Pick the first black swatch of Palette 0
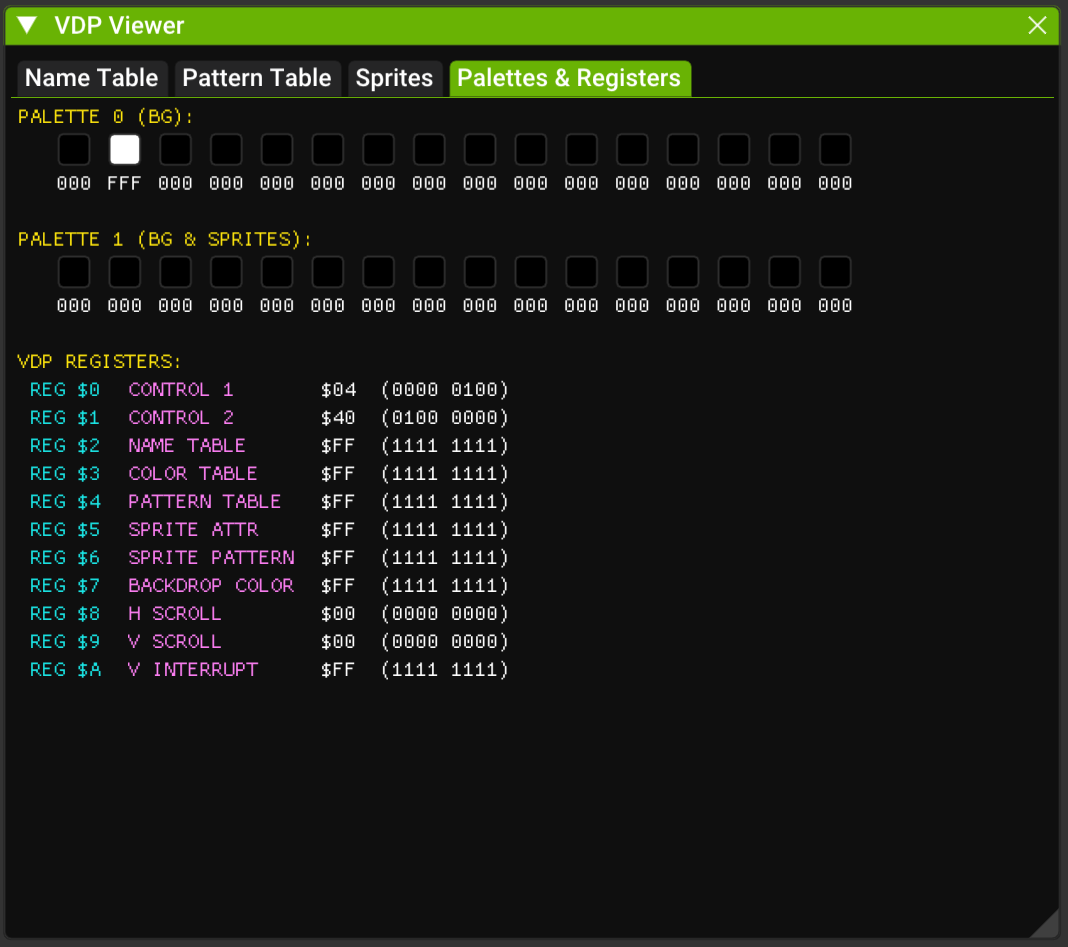The height and width of the screenshot is (947, 1068). (74, 149)
